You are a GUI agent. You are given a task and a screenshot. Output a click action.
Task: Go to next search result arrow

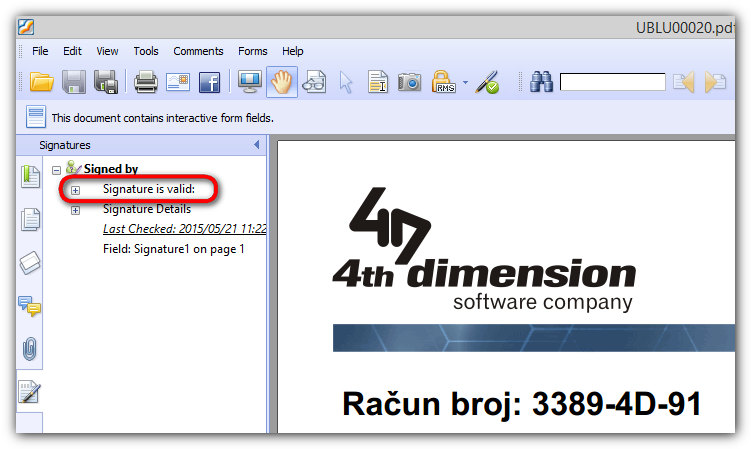point(715,82)
